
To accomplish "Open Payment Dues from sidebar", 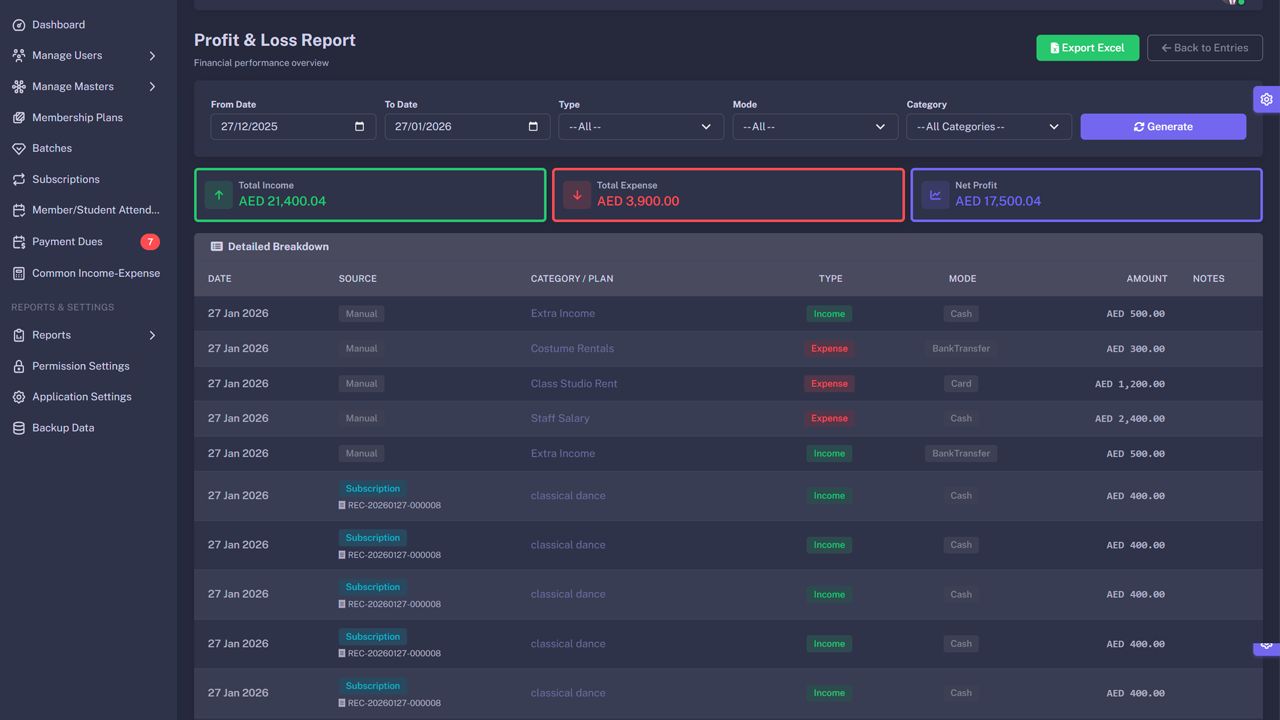I will pyautogui.click(x=67, y=242).
